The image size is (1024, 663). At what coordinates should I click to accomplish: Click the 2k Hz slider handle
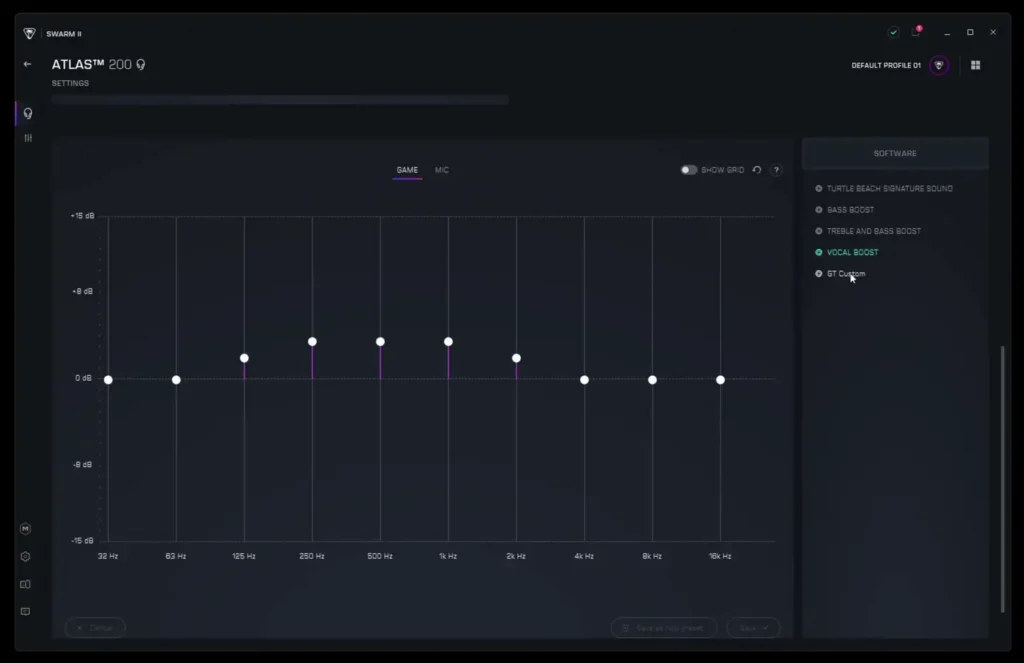[517, 359]
